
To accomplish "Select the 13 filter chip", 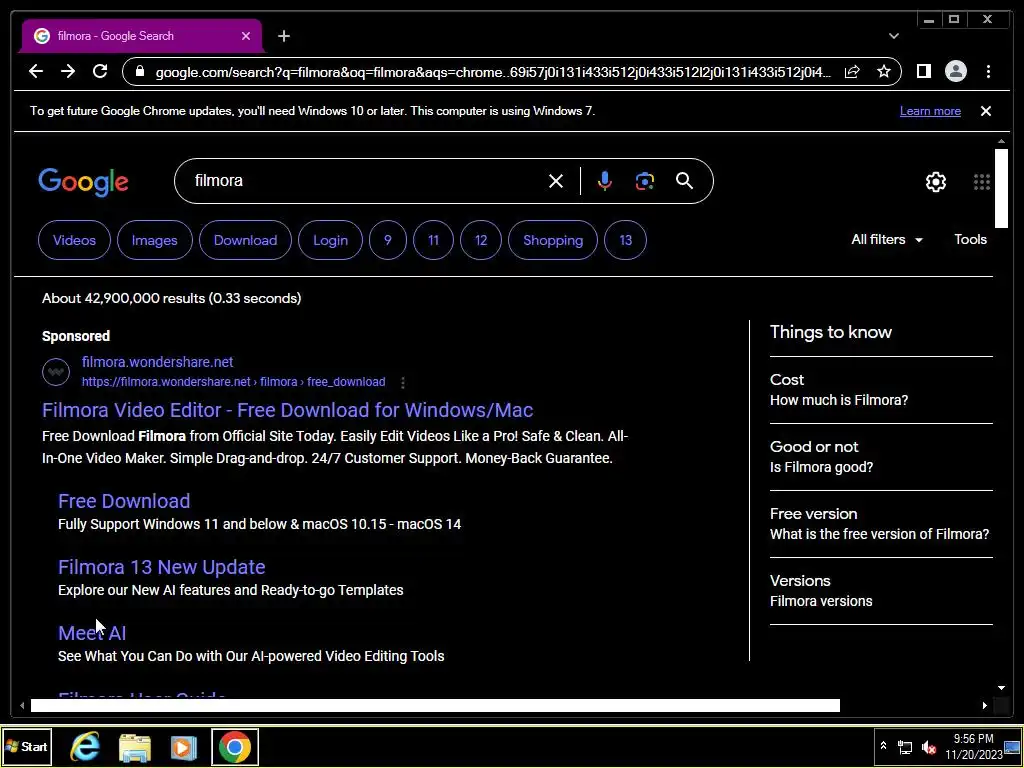I will (626, 240).
